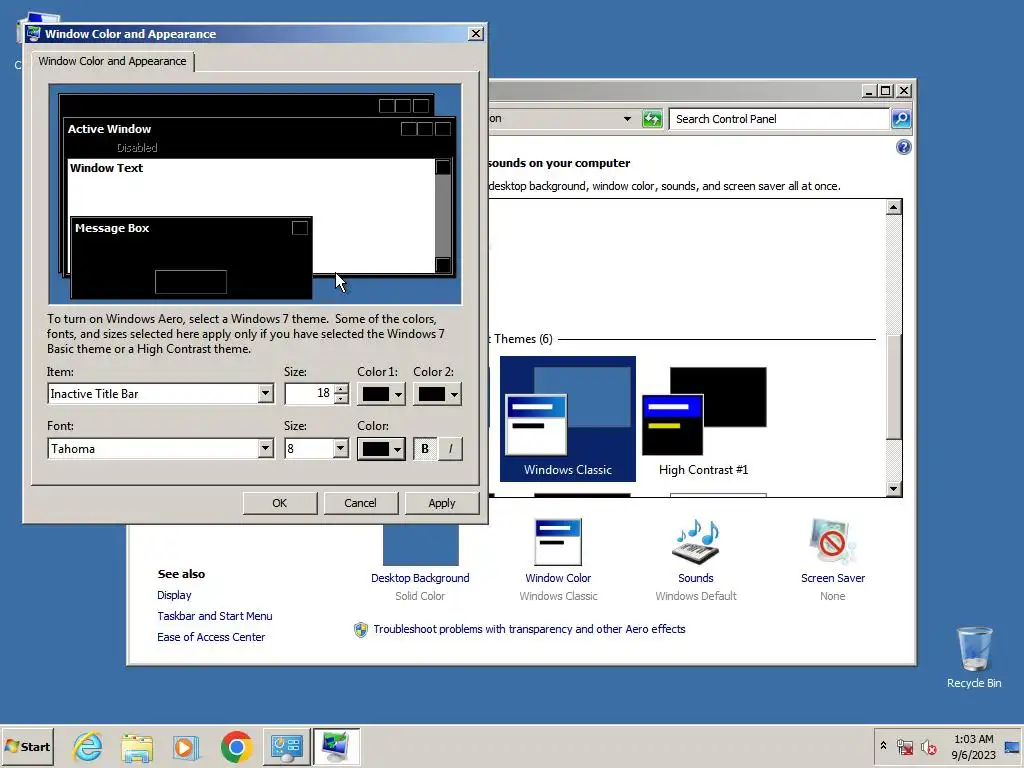Open Windows Explorer folder icon in taskbar

click(136, 746)
